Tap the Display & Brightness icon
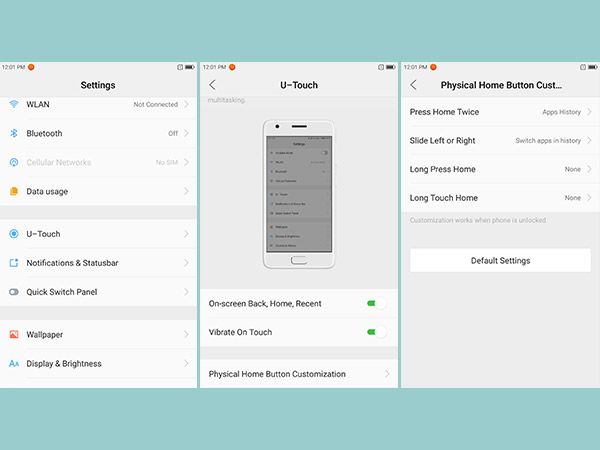The width and height of the screenshot is (600, 450). point(14,364)
